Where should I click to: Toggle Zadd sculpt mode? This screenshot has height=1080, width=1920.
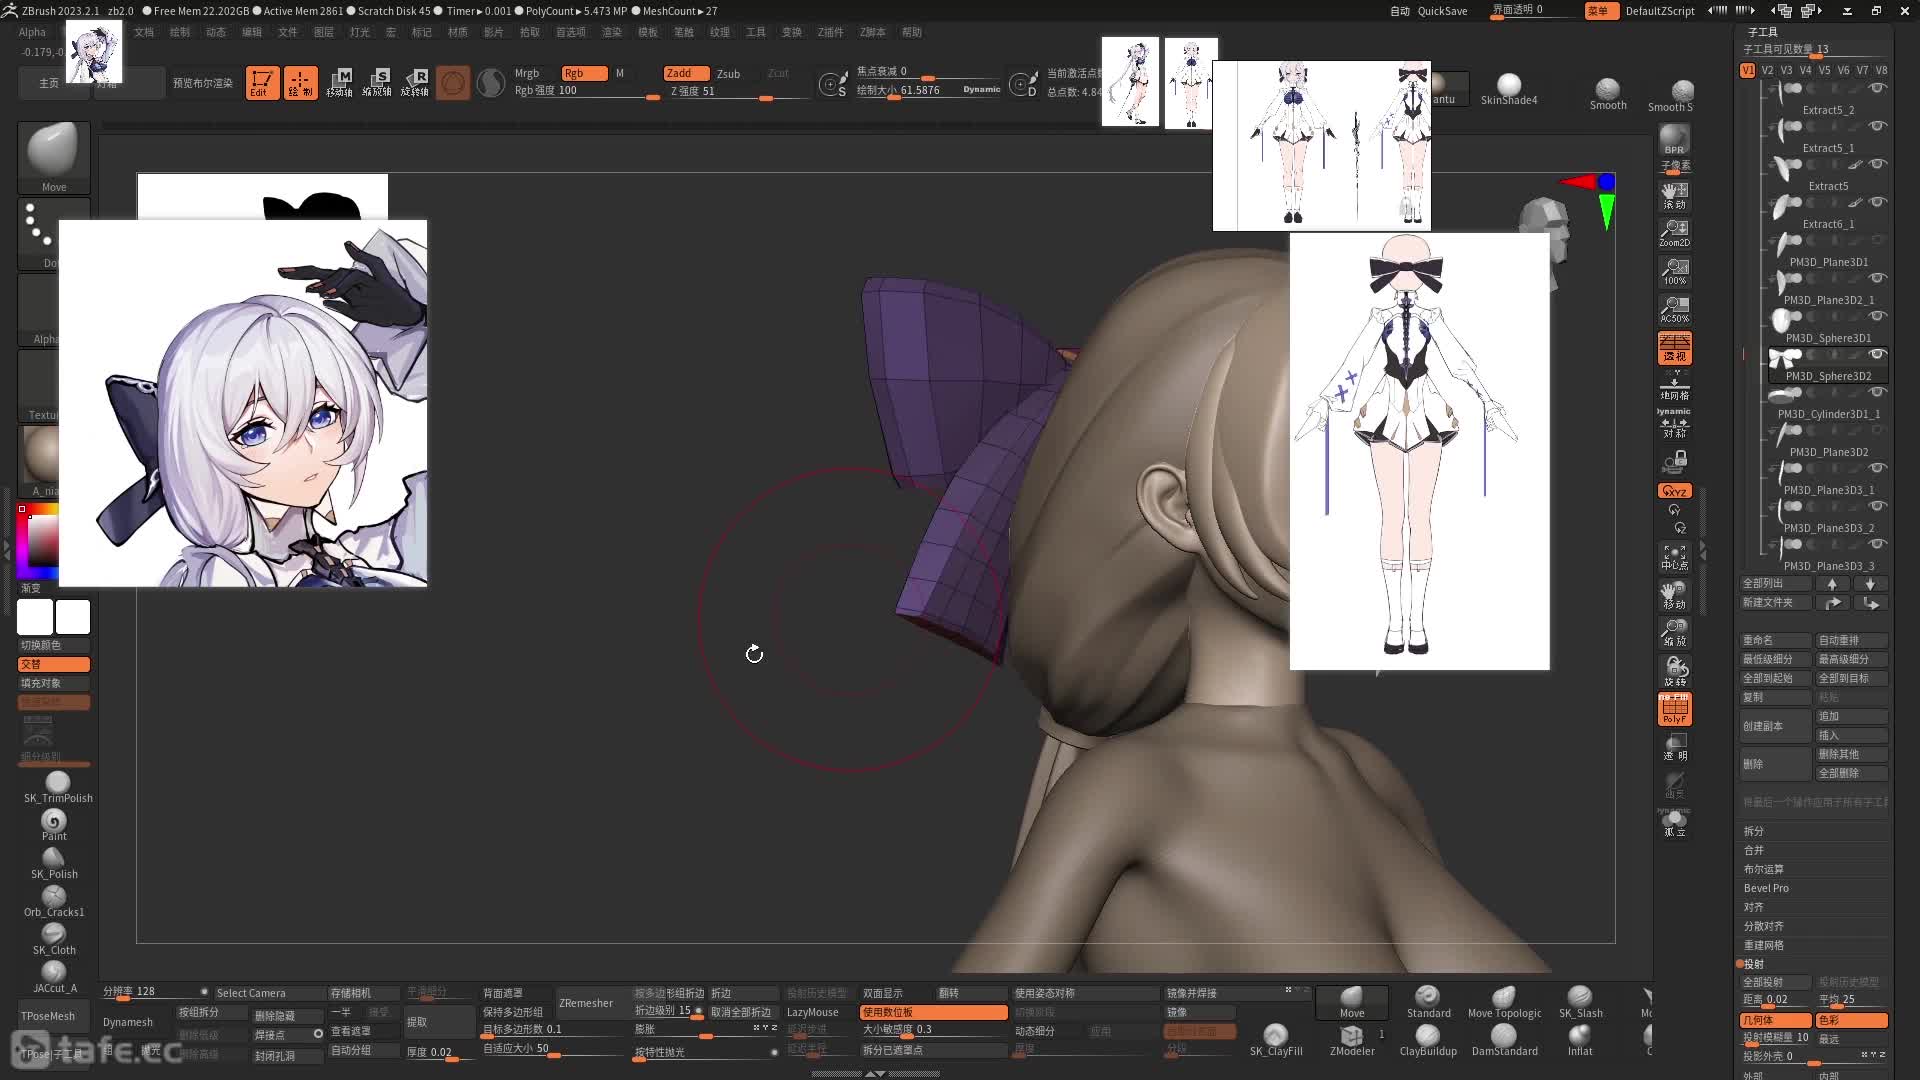tap(686, 73)
